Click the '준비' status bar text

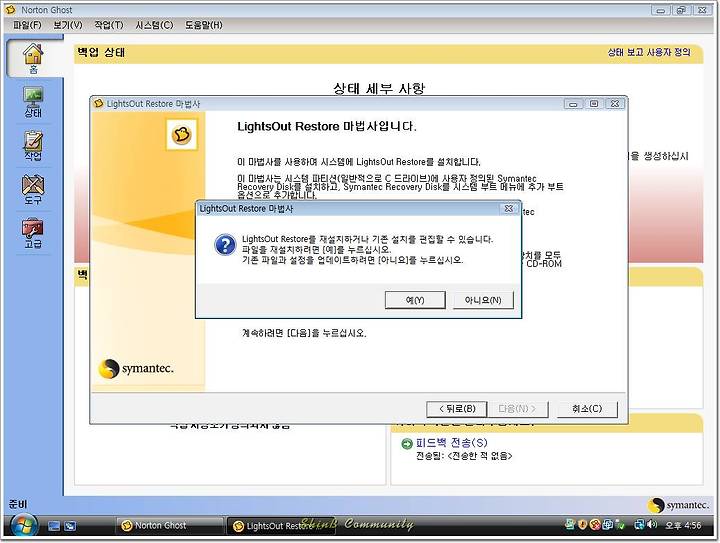17,504
